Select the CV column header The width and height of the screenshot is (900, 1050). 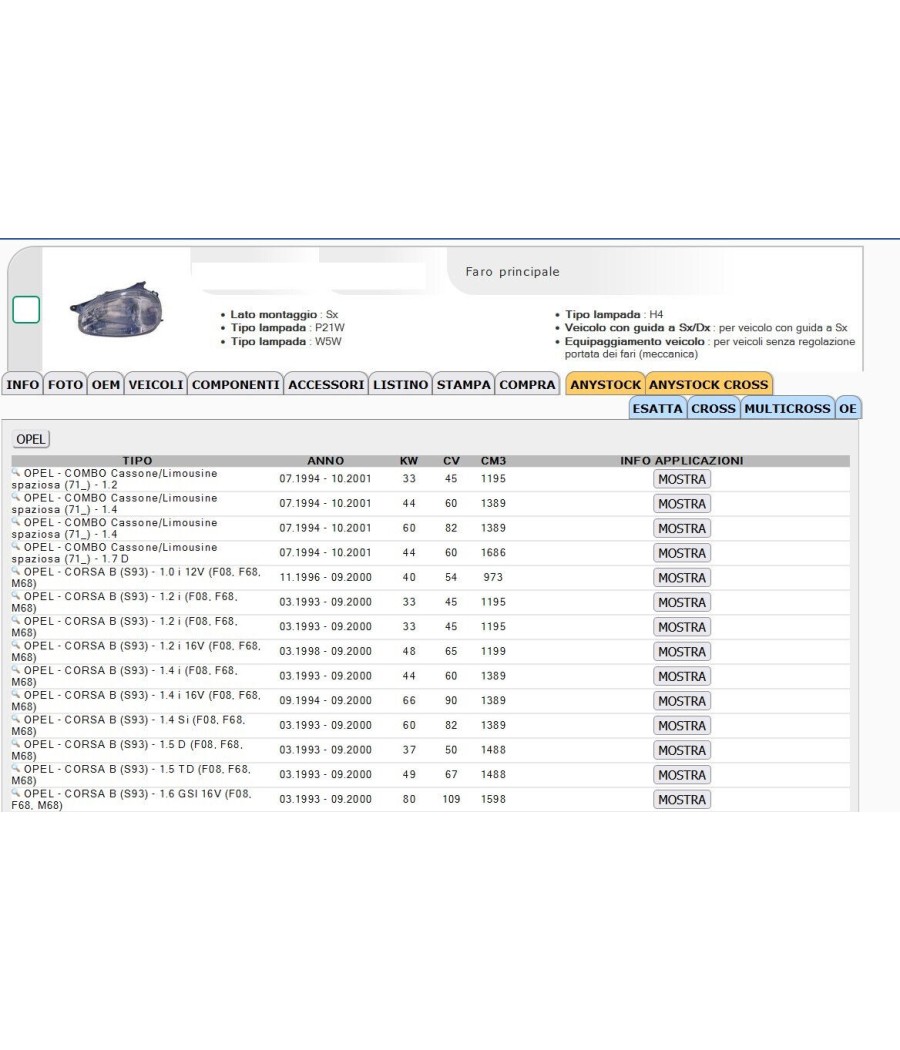pyautogui.click(x=451, y=461)
